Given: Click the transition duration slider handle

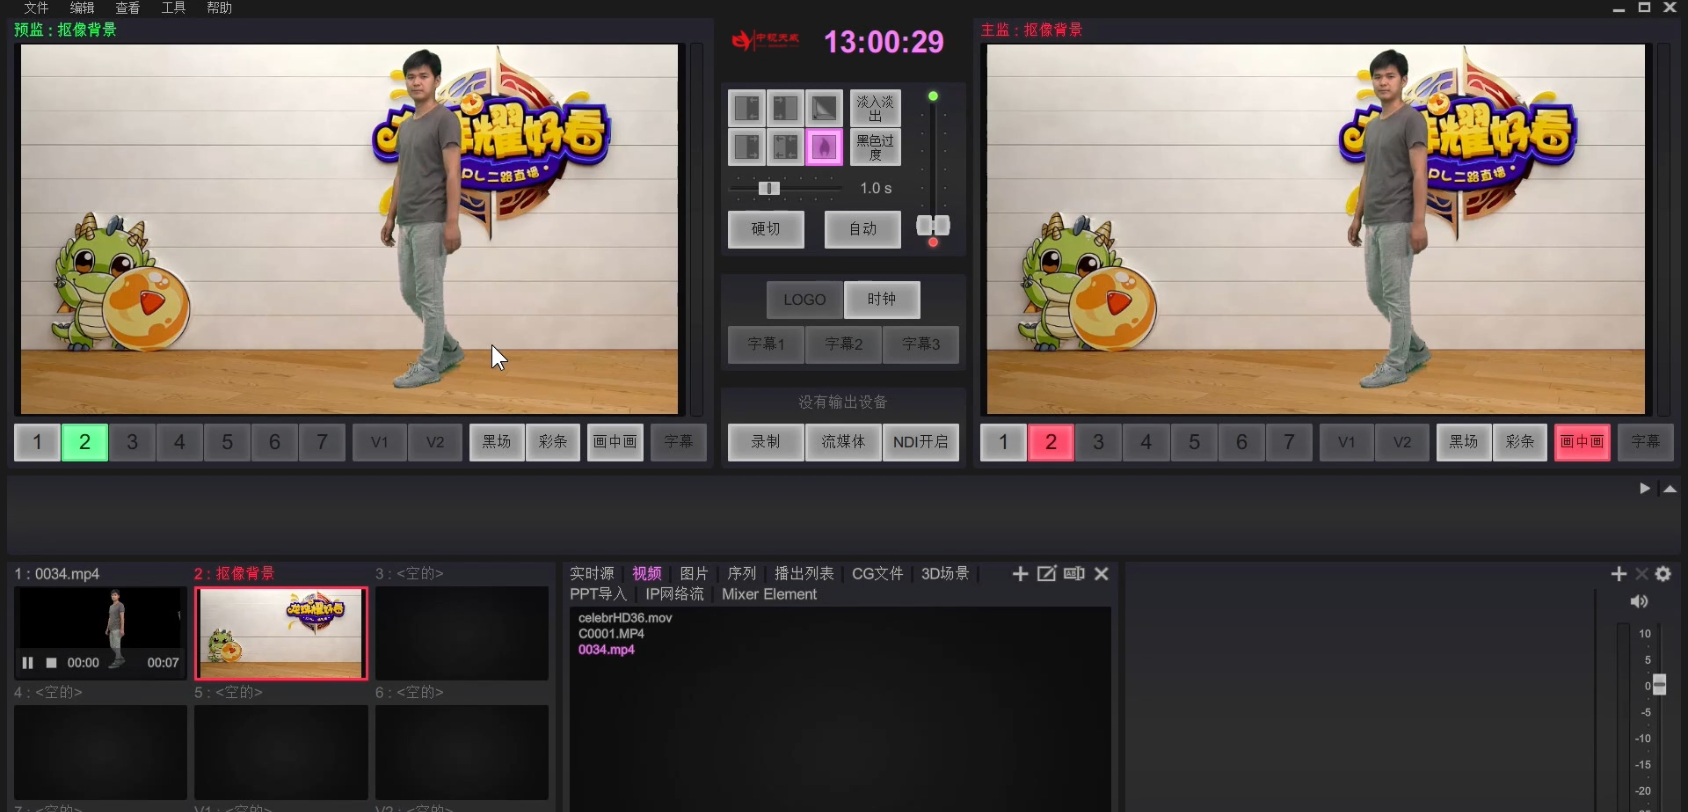Looking at the screenshot, I should (x=769, y=188).
